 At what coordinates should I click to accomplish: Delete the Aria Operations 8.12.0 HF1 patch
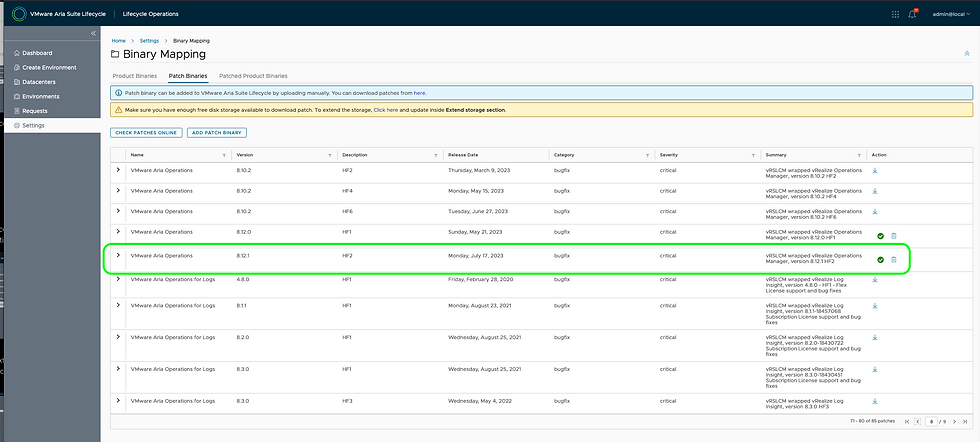click(893, 236)
